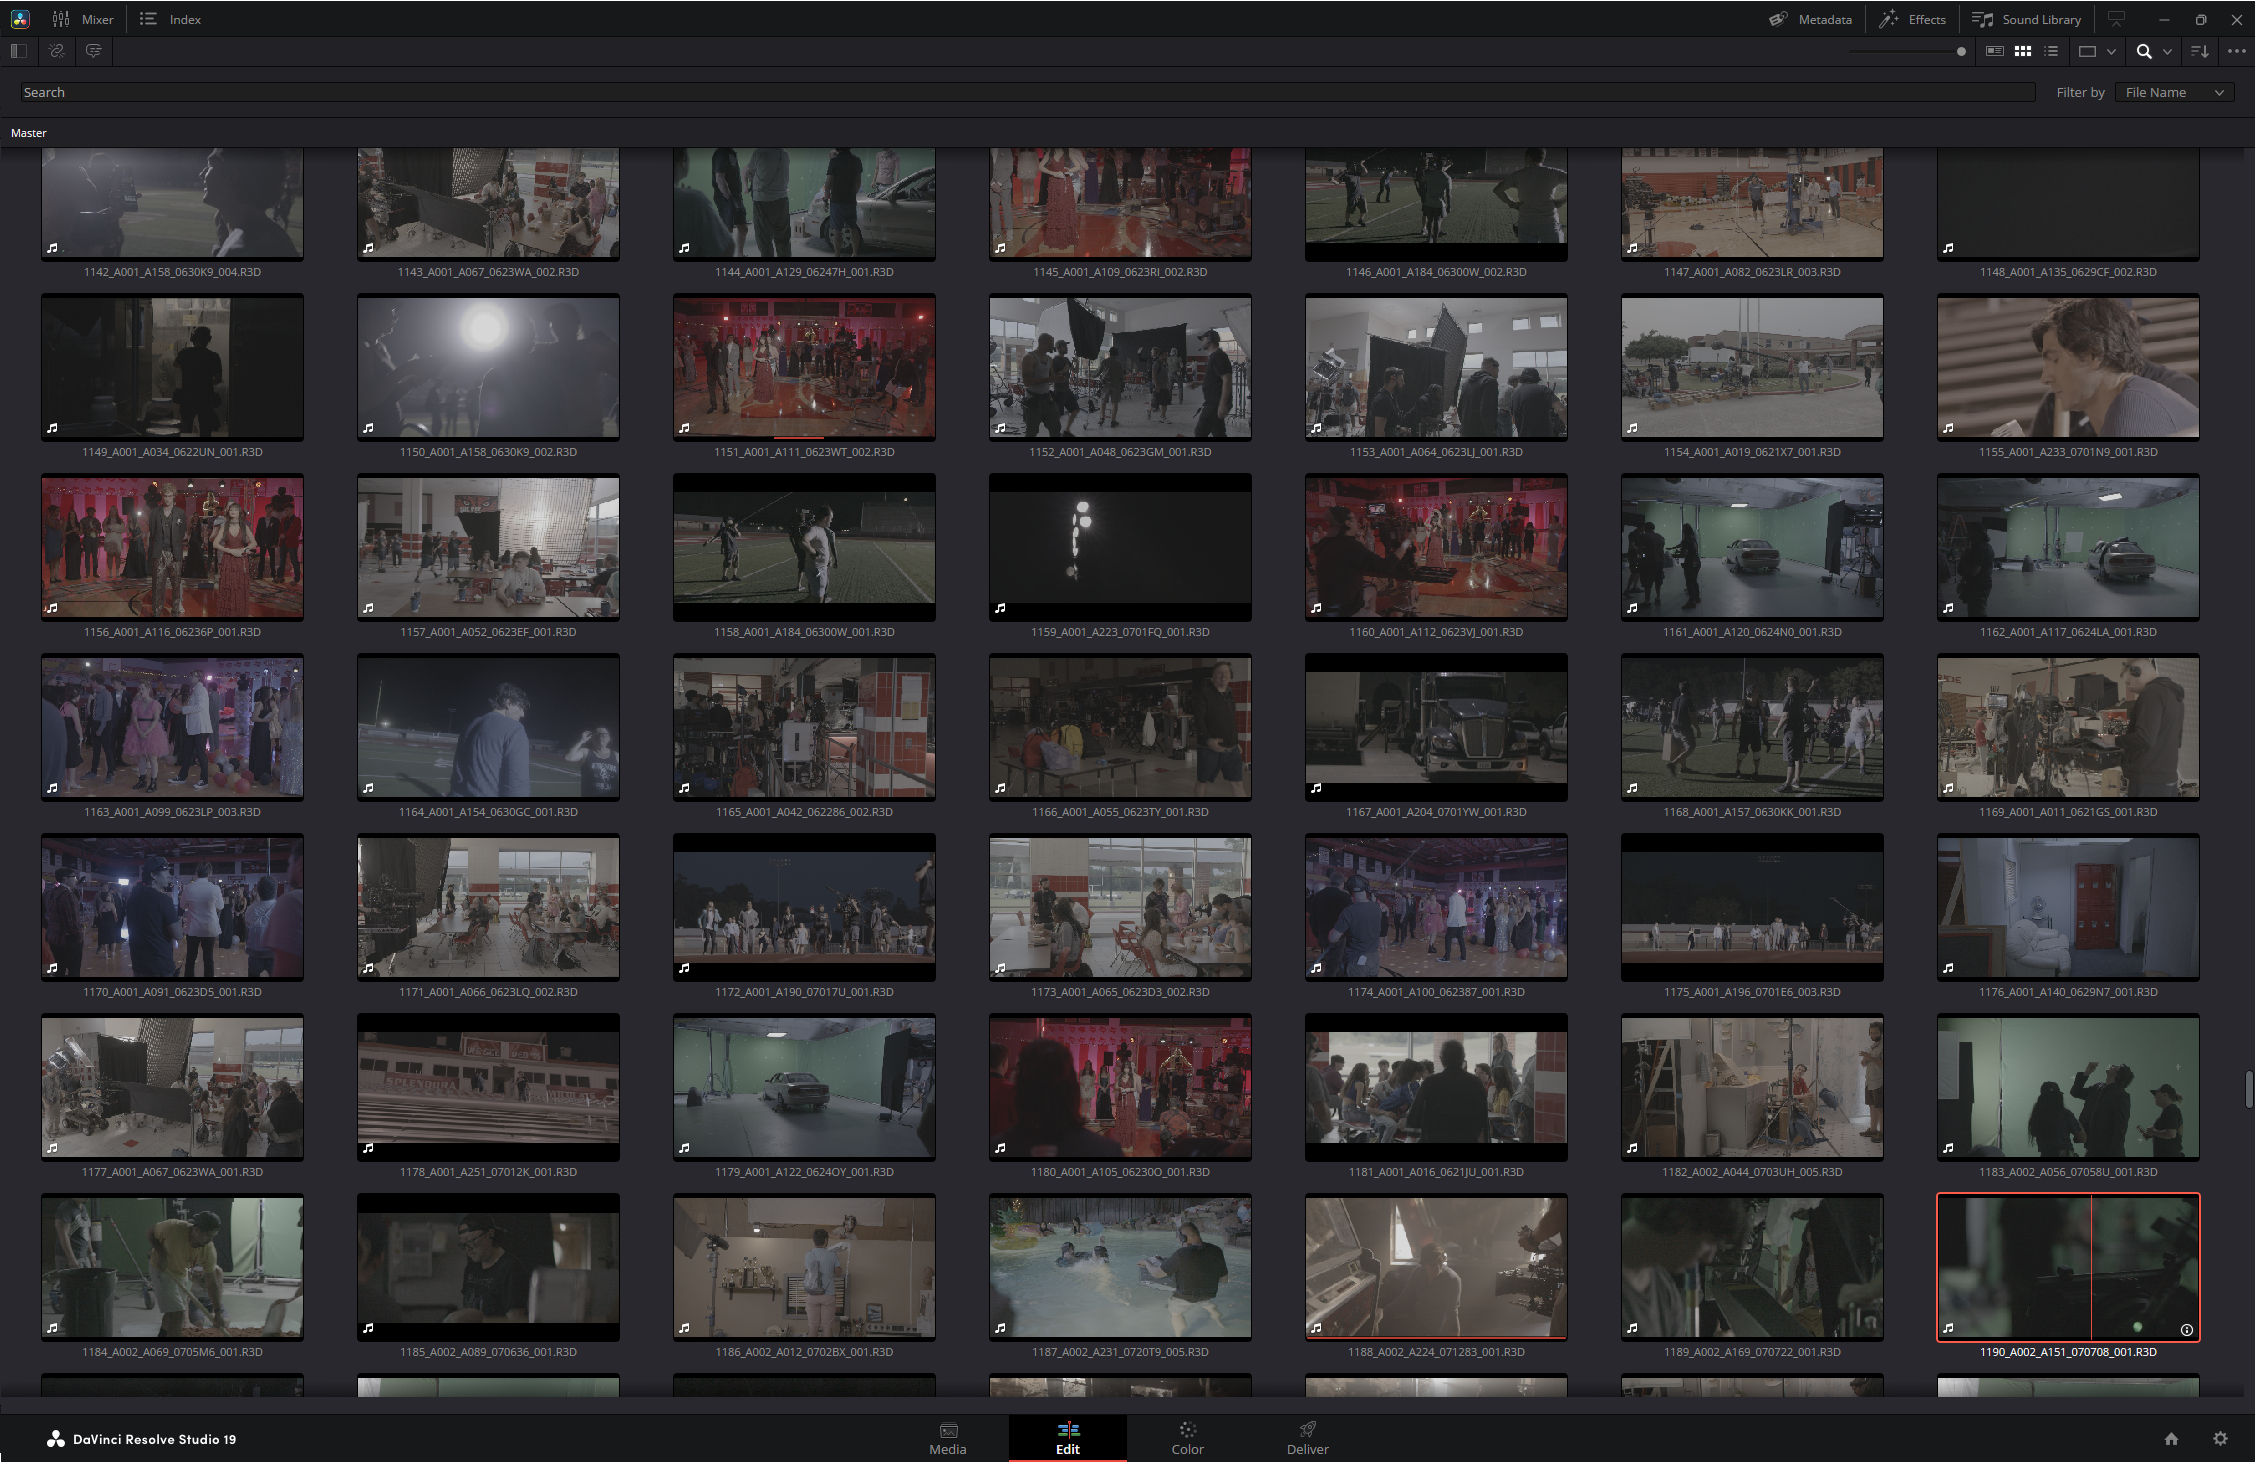
Task: Click the audio note icon on clip 1149
Action: [52, 428]
